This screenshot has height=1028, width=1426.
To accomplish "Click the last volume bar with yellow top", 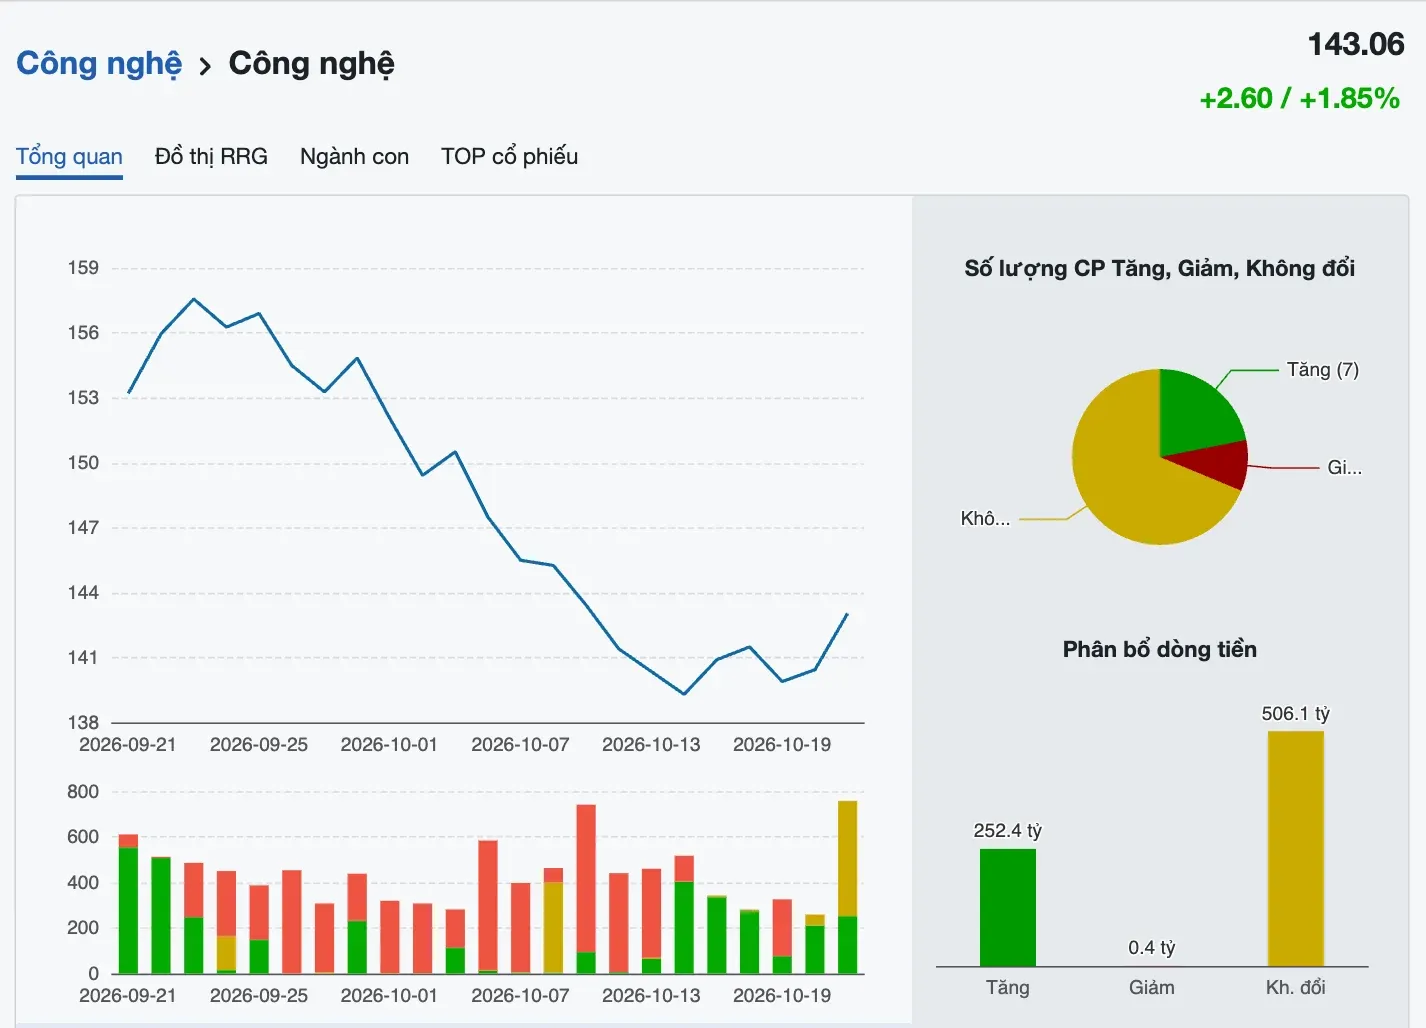I will point(847,886).
